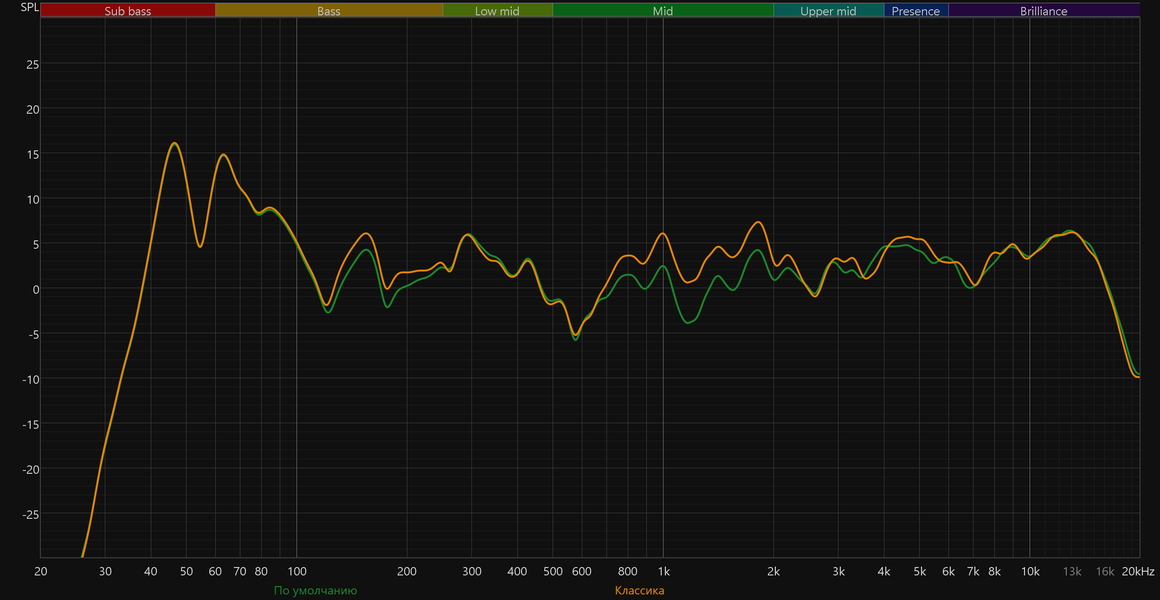
Task: Select the Low mid band
Action: [498, 10]
